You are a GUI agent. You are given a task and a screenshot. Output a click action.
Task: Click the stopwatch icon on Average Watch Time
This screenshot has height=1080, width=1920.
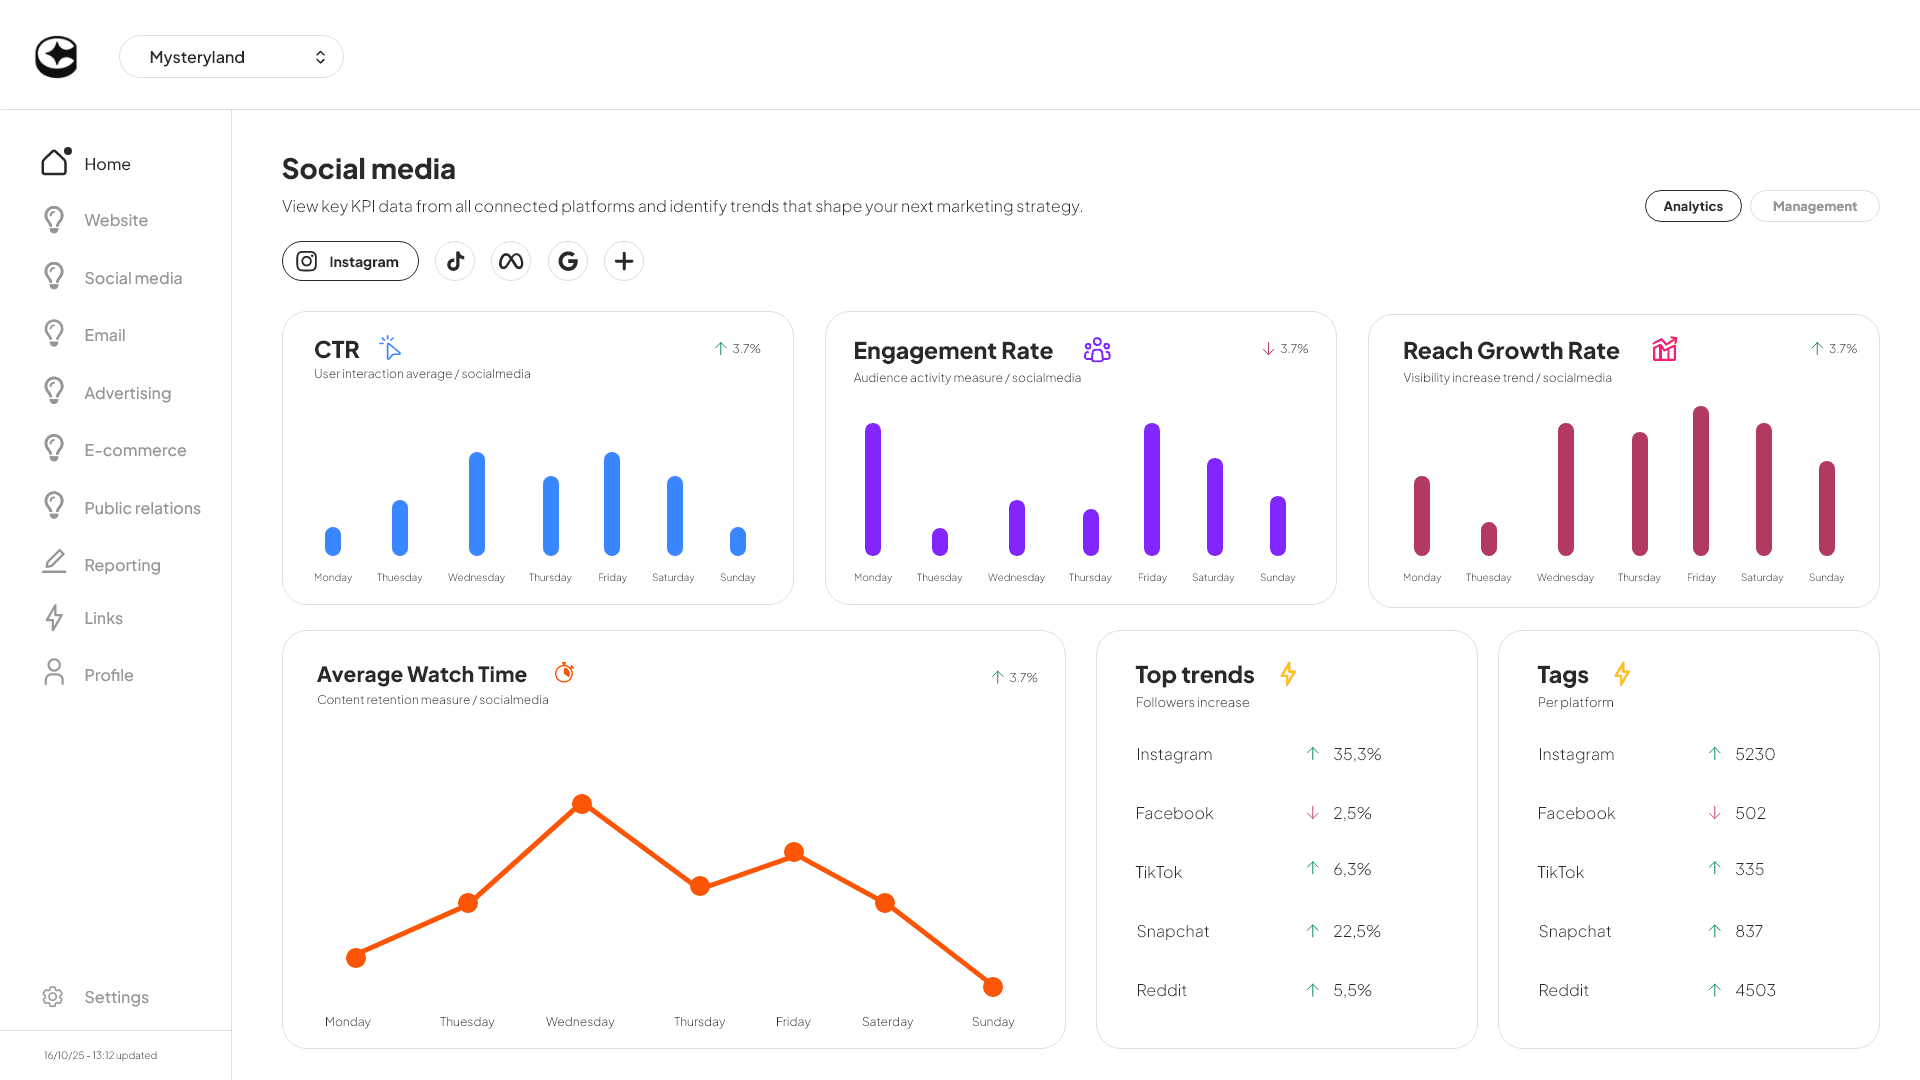tap(564, 673)
